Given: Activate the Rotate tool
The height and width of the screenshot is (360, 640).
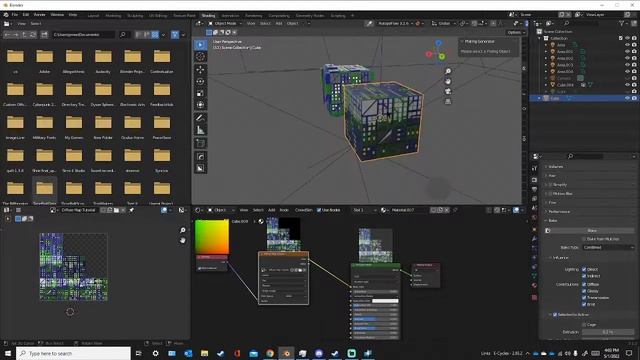Looking at the screenshot, I should 200,82.
